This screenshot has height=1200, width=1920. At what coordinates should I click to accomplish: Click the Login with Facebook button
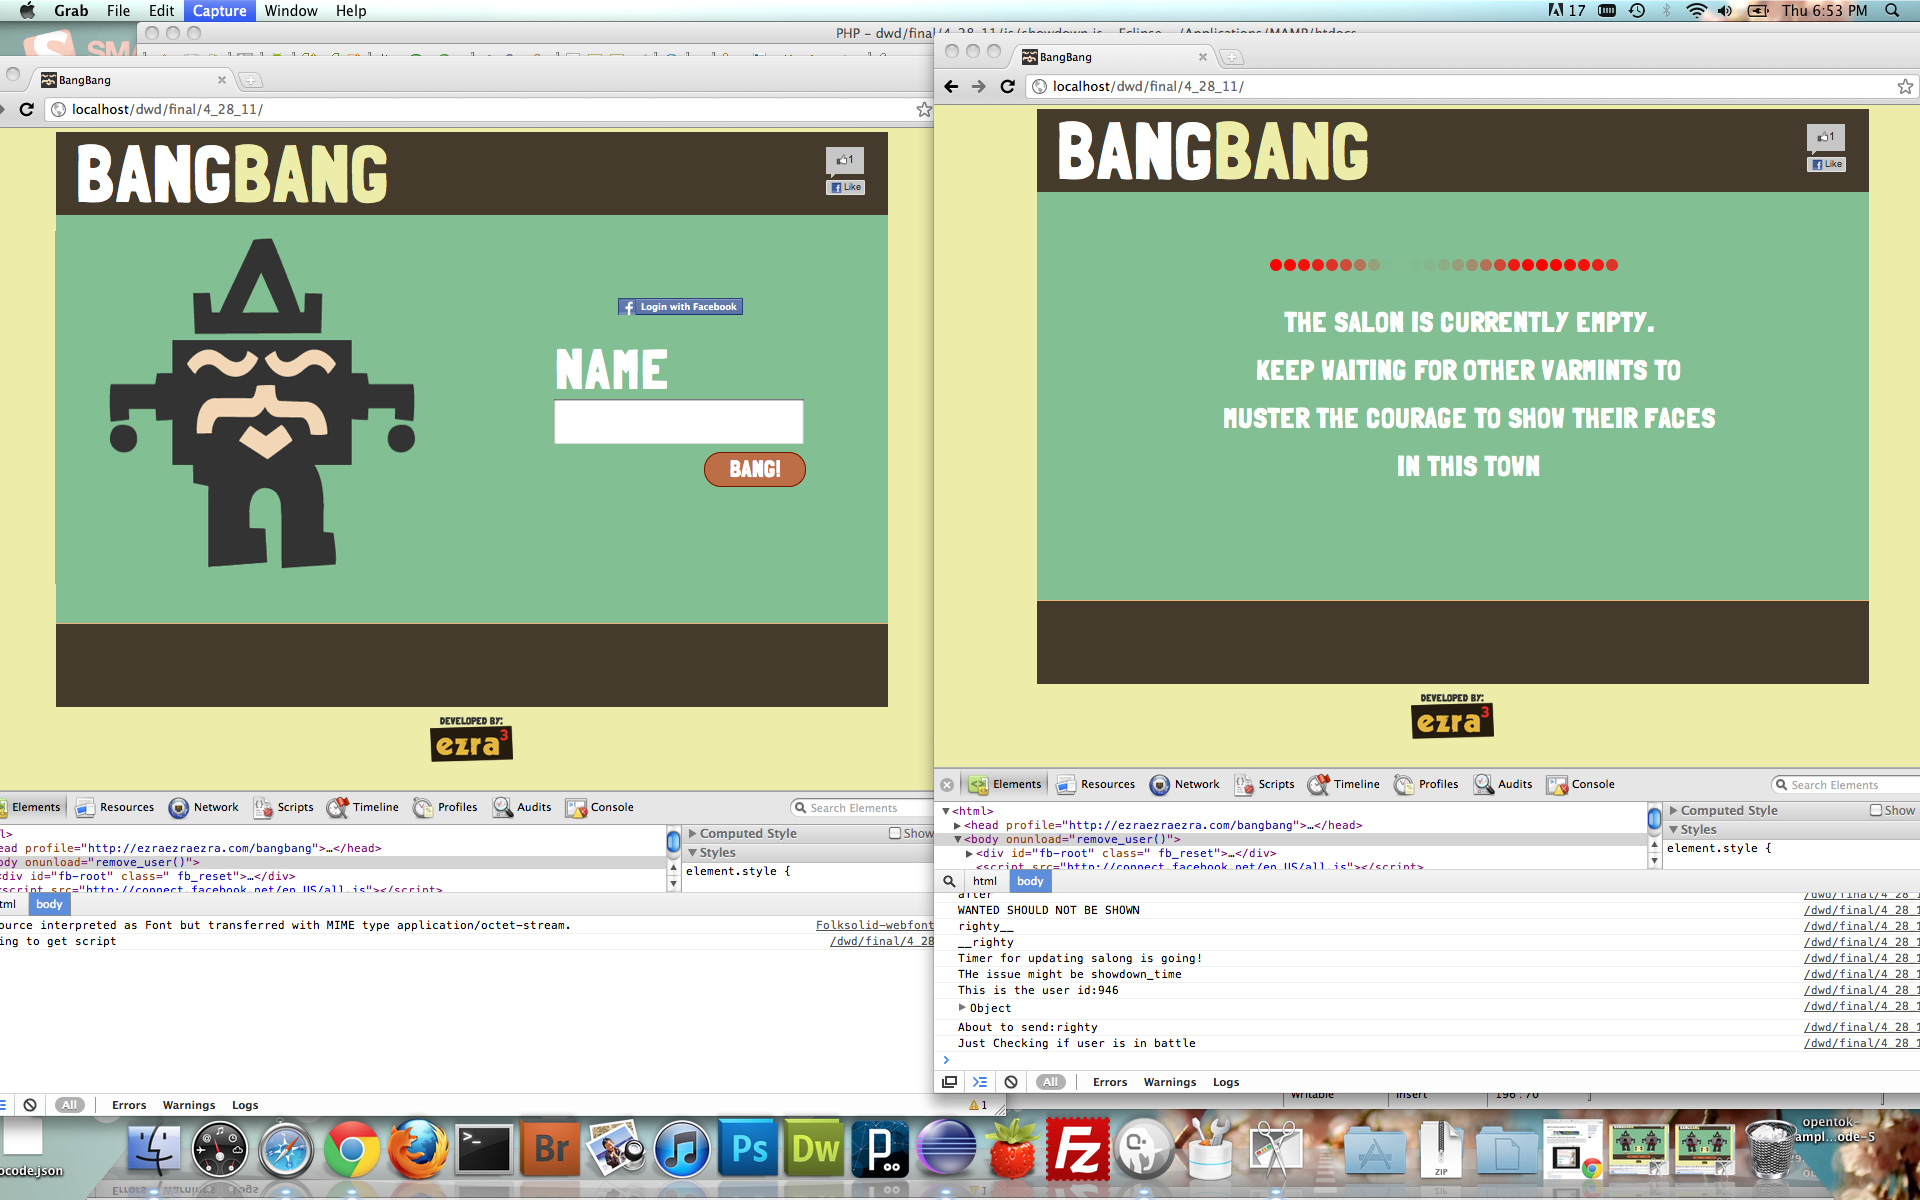679,306
